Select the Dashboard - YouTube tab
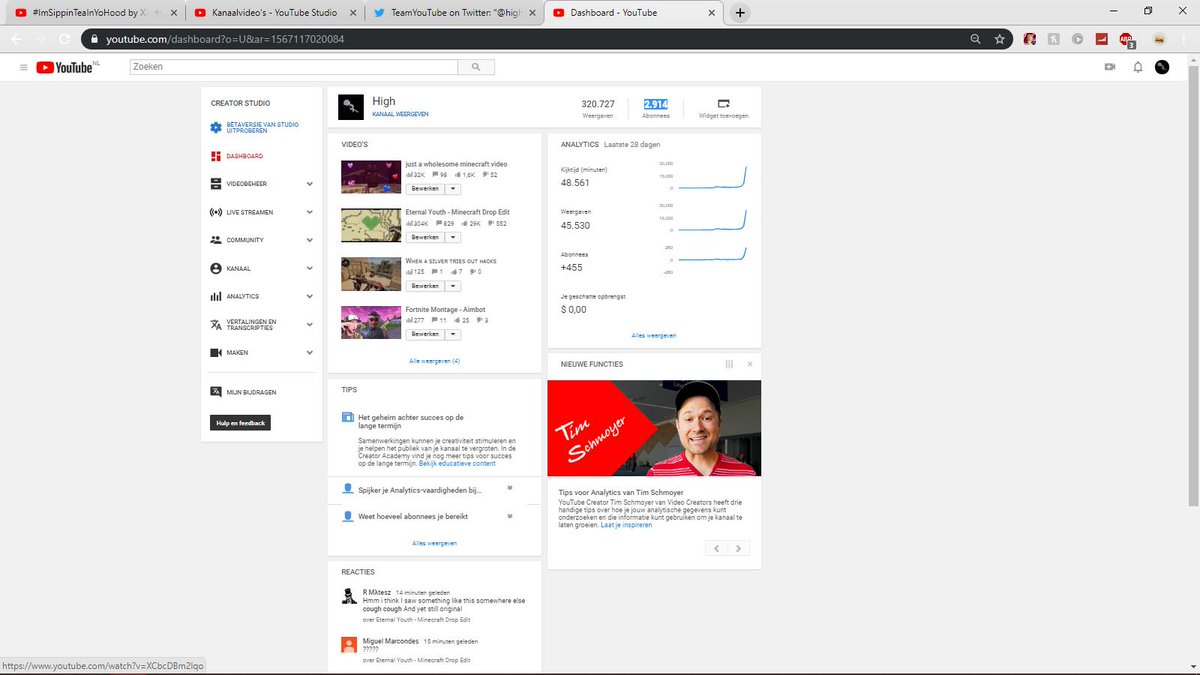 [632, 13]
